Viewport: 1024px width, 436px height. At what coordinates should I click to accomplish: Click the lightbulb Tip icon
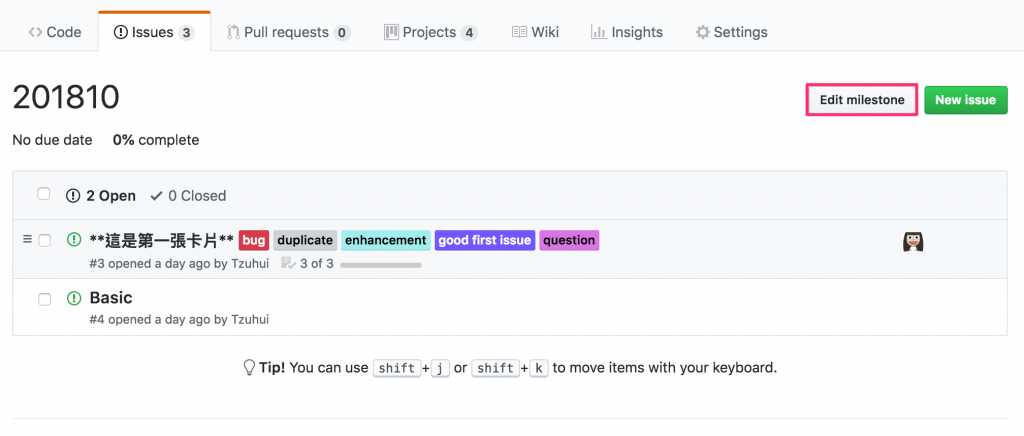point(250,367)
